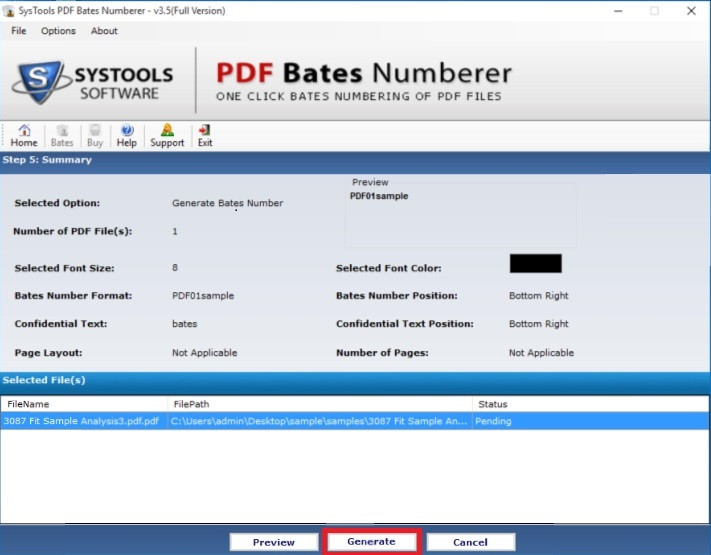711x555 pixels.
Task: Click the Bates Number Format value PDF01sample
Action: [203, 296]
